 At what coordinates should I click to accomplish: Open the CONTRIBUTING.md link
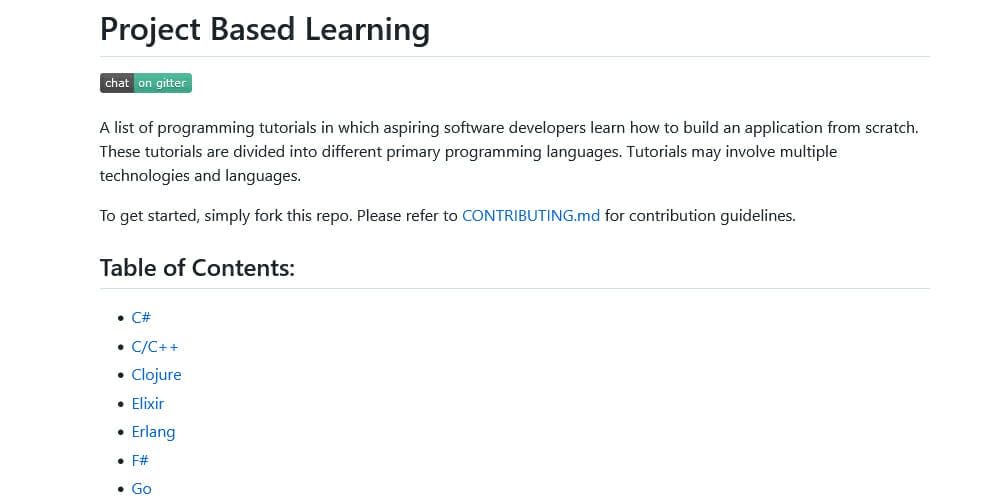click(x=531, y=215)
